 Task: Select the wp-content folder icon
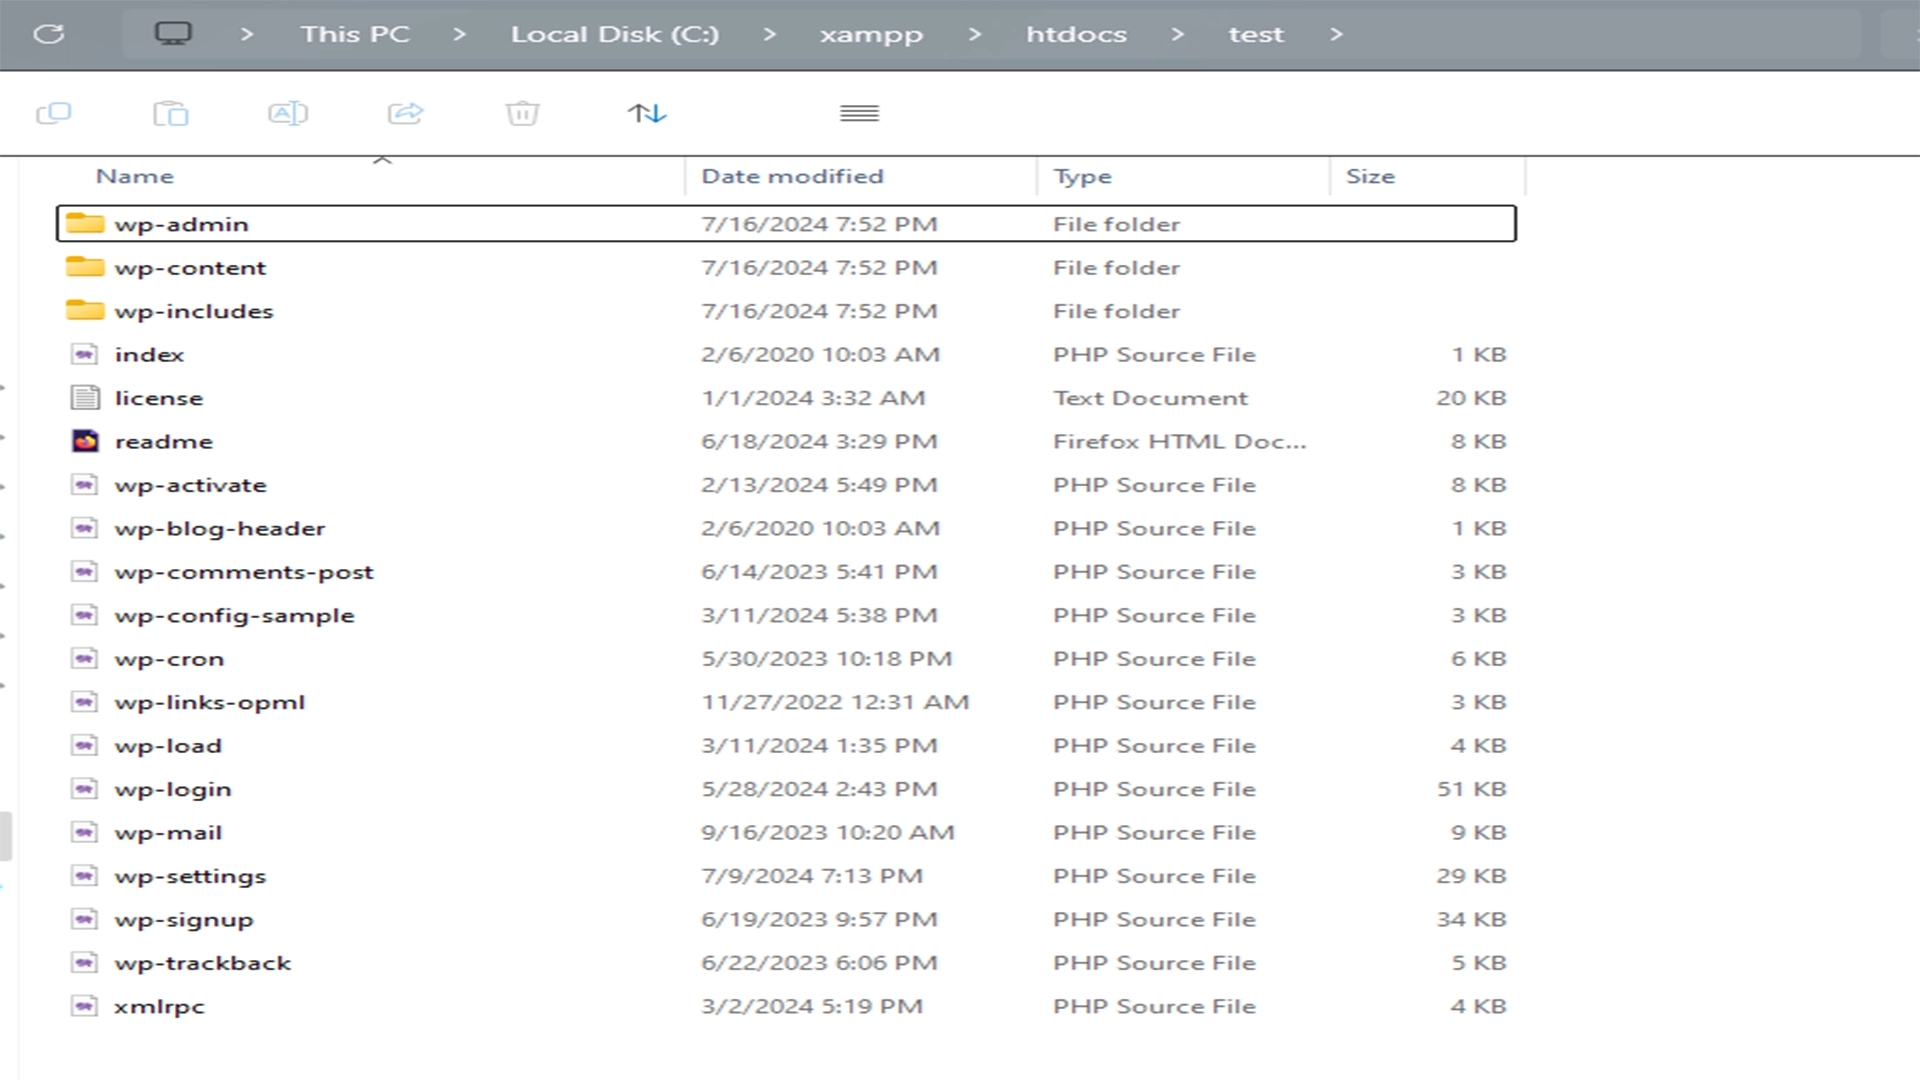tap(85, 267)
